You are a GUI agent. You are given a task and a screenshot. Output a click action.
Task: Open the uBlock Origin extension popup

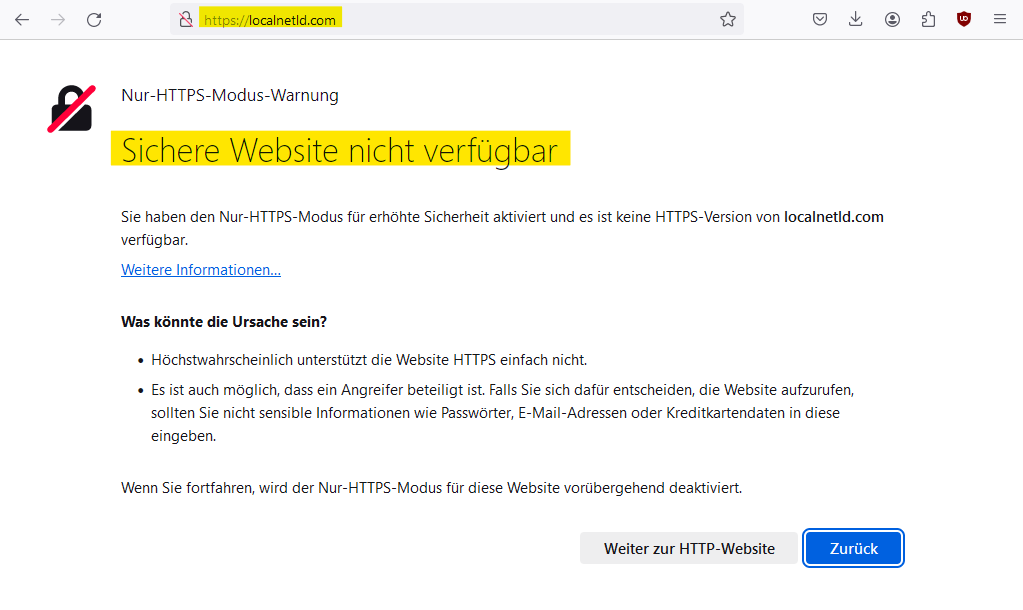click(x=964, y=19)
